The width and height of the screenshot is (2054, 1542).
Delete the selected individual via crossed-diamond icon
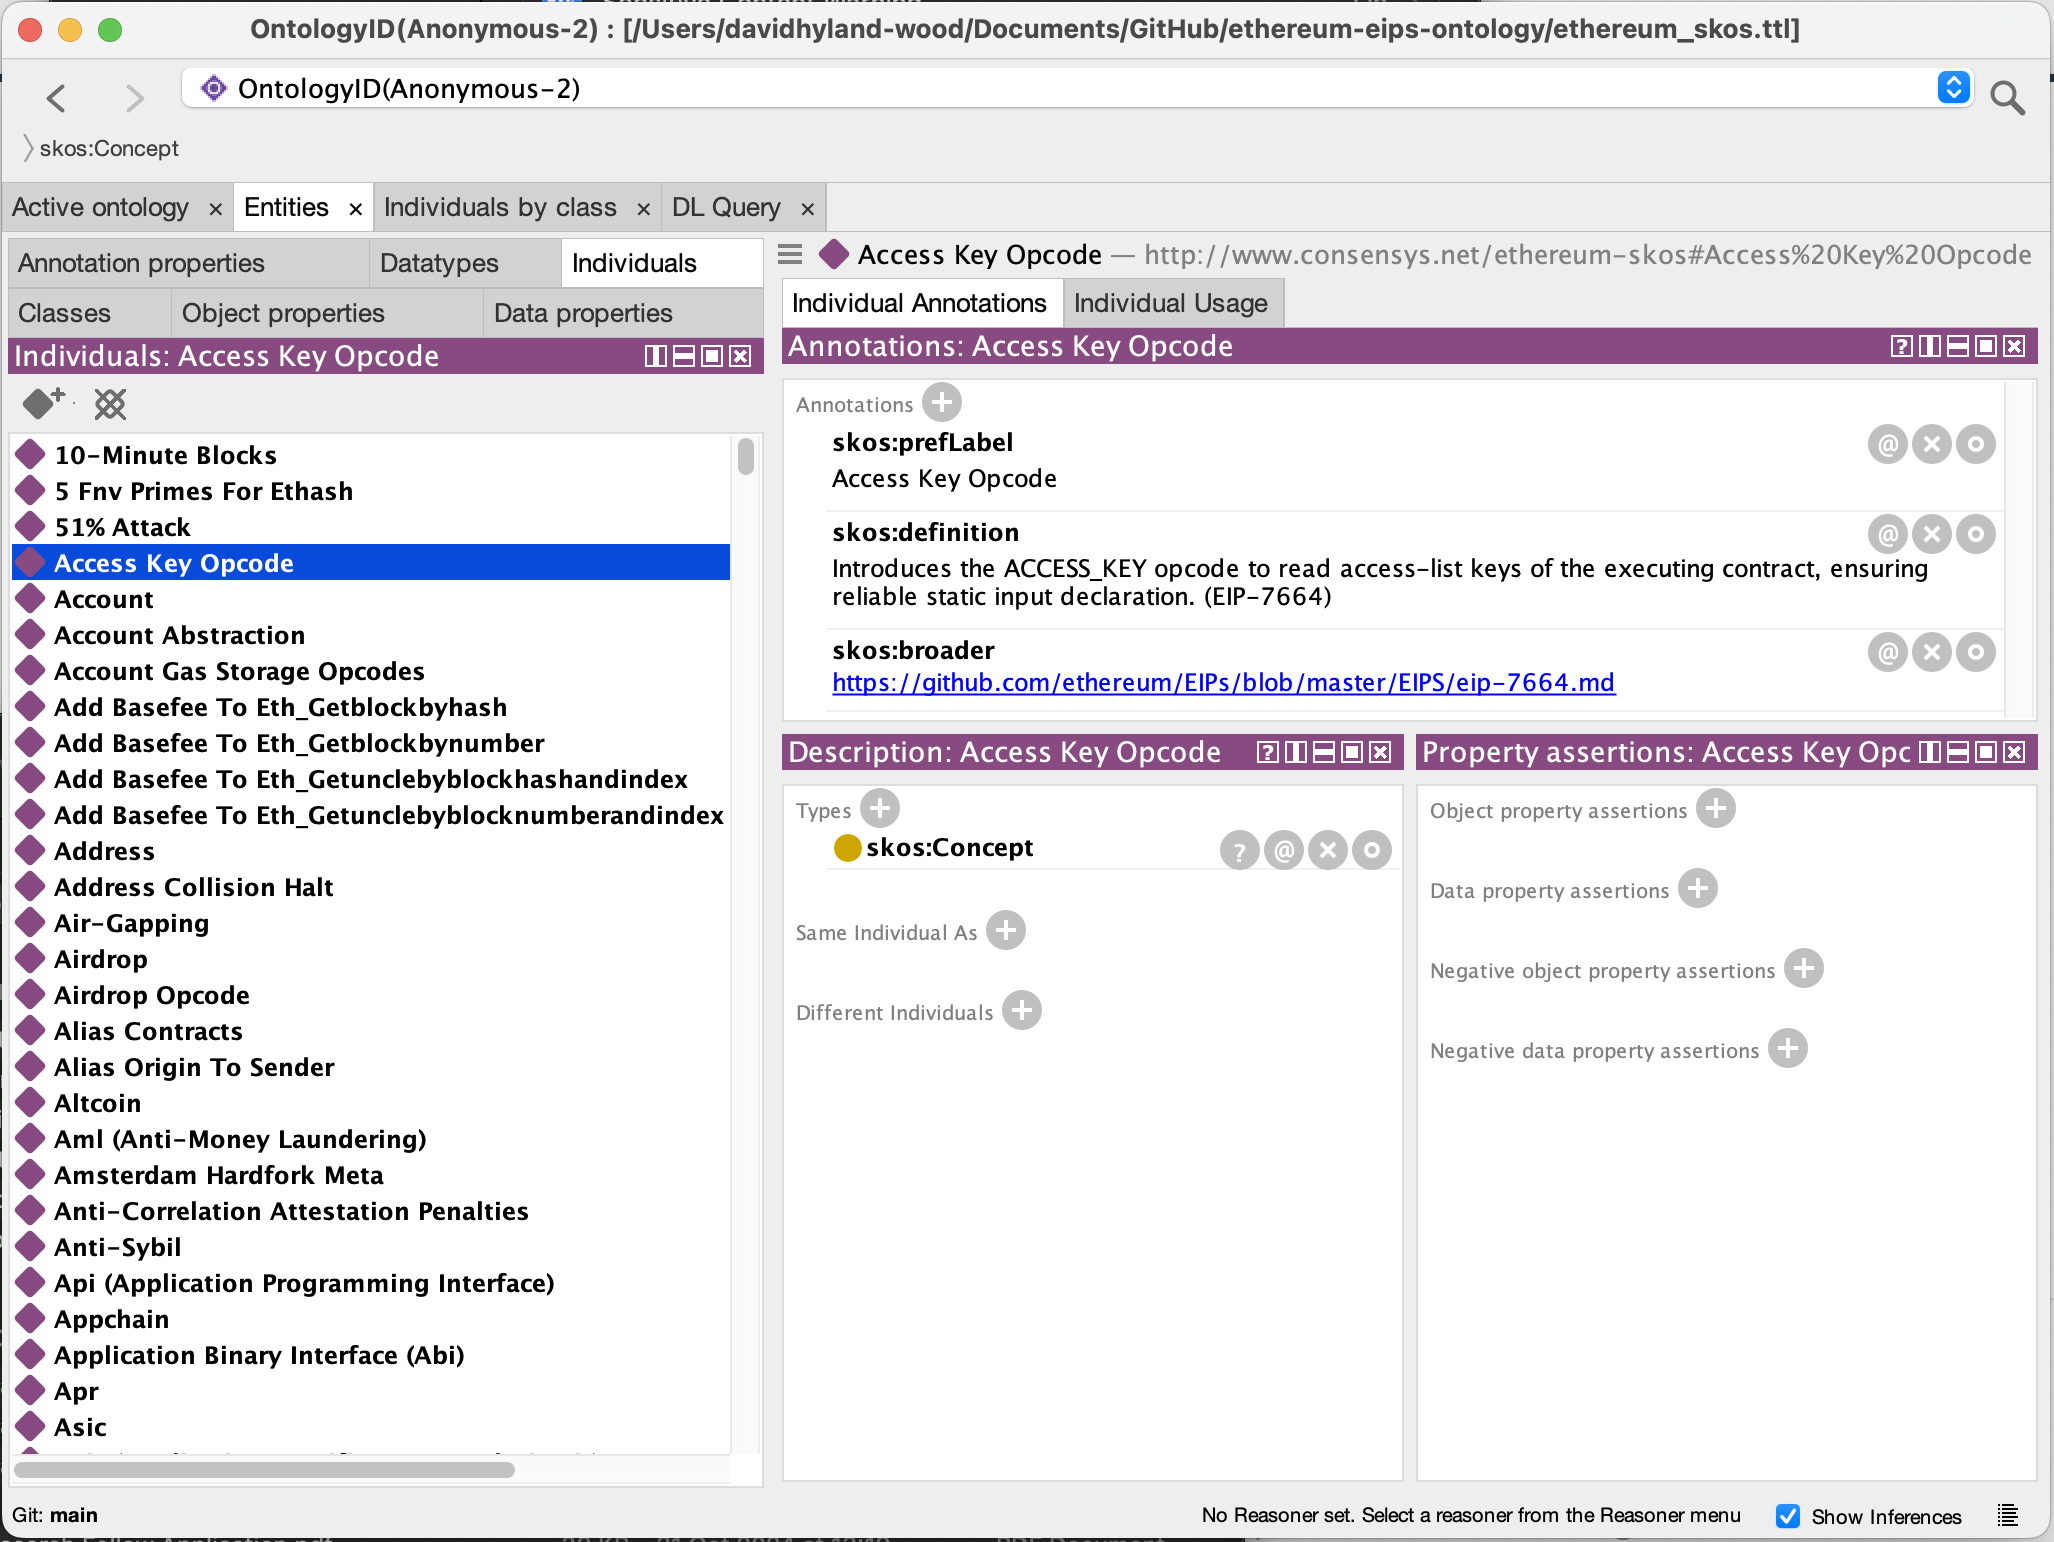(110, 404)
